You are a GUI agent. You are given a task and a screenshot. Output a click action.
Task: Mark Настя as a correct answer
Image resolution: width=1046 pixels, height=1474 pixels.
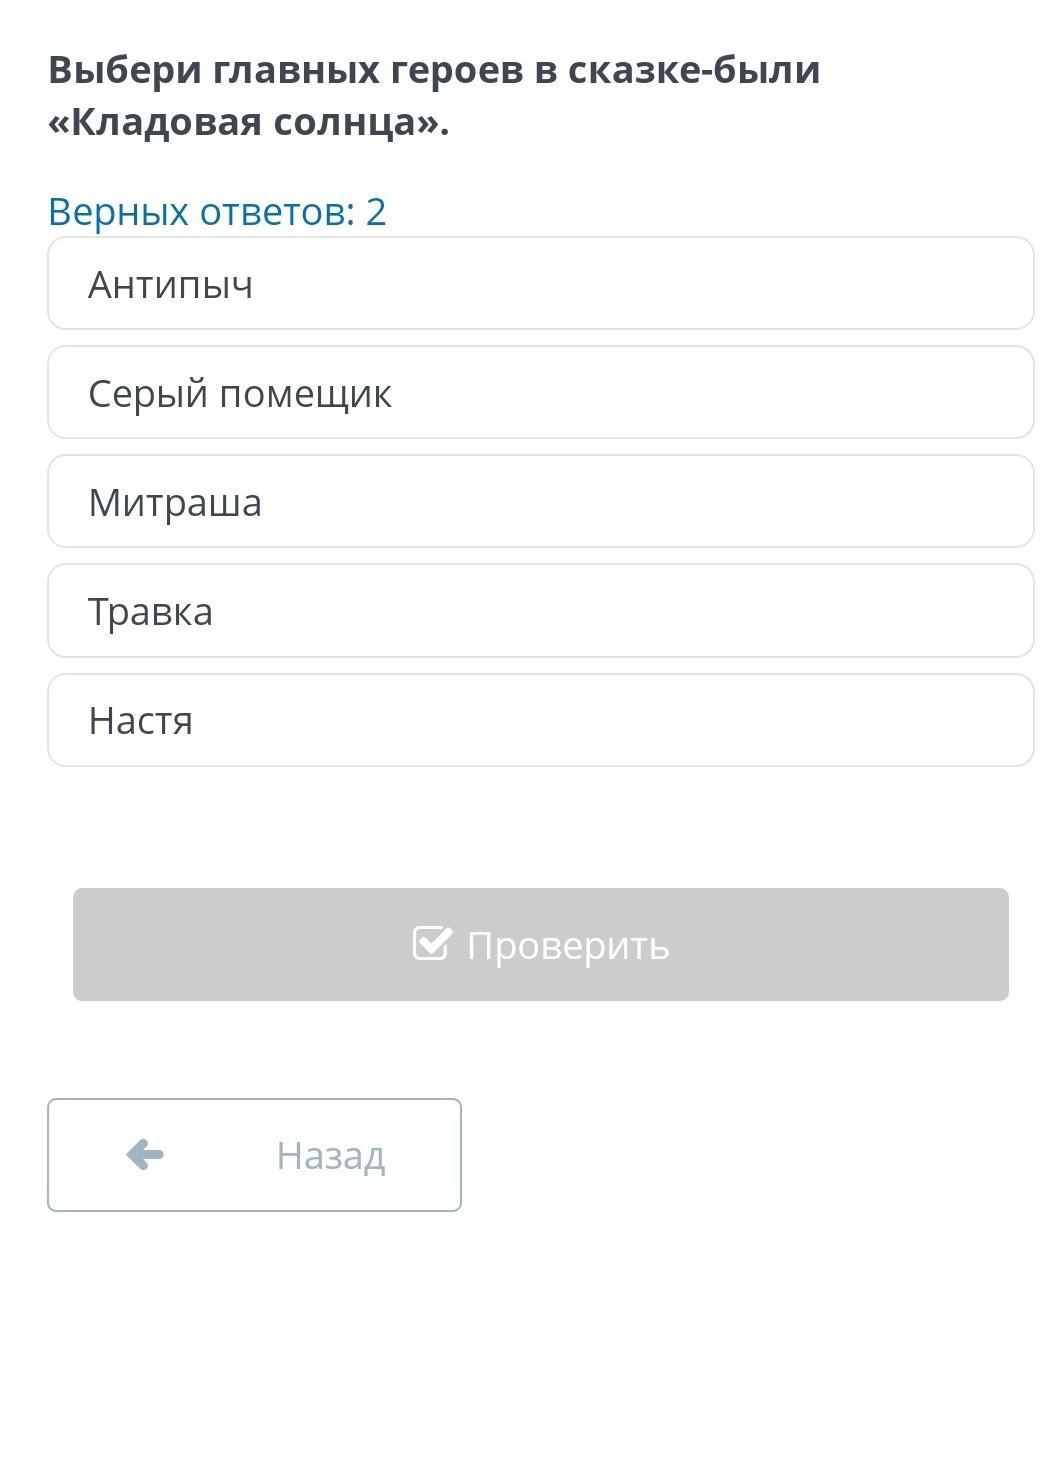click(x=540, y=719)
